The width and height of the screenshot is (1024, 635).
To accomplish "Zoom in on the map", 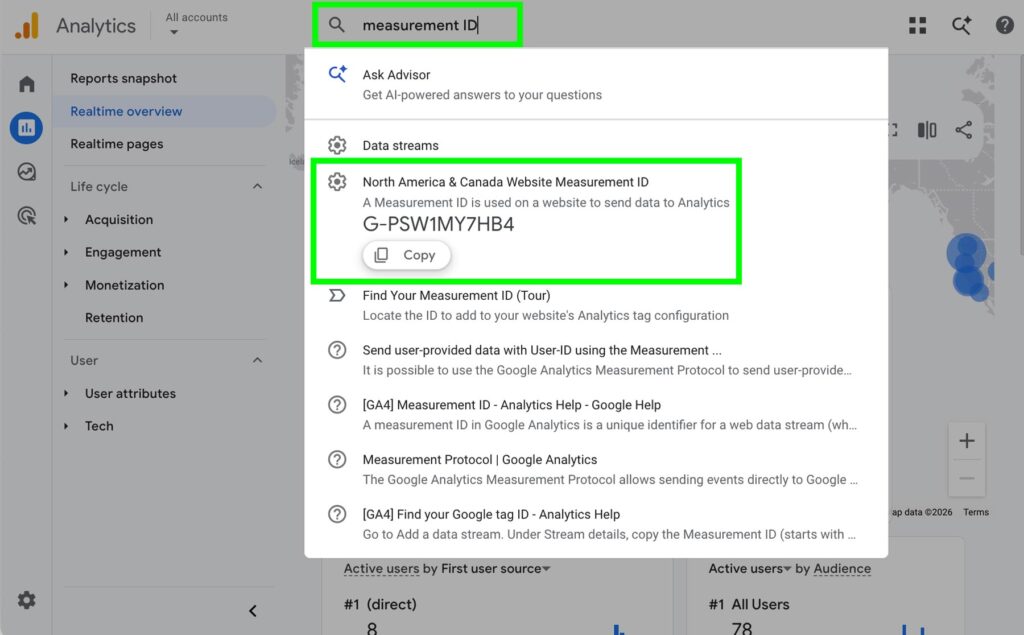I will pos(967,441).
